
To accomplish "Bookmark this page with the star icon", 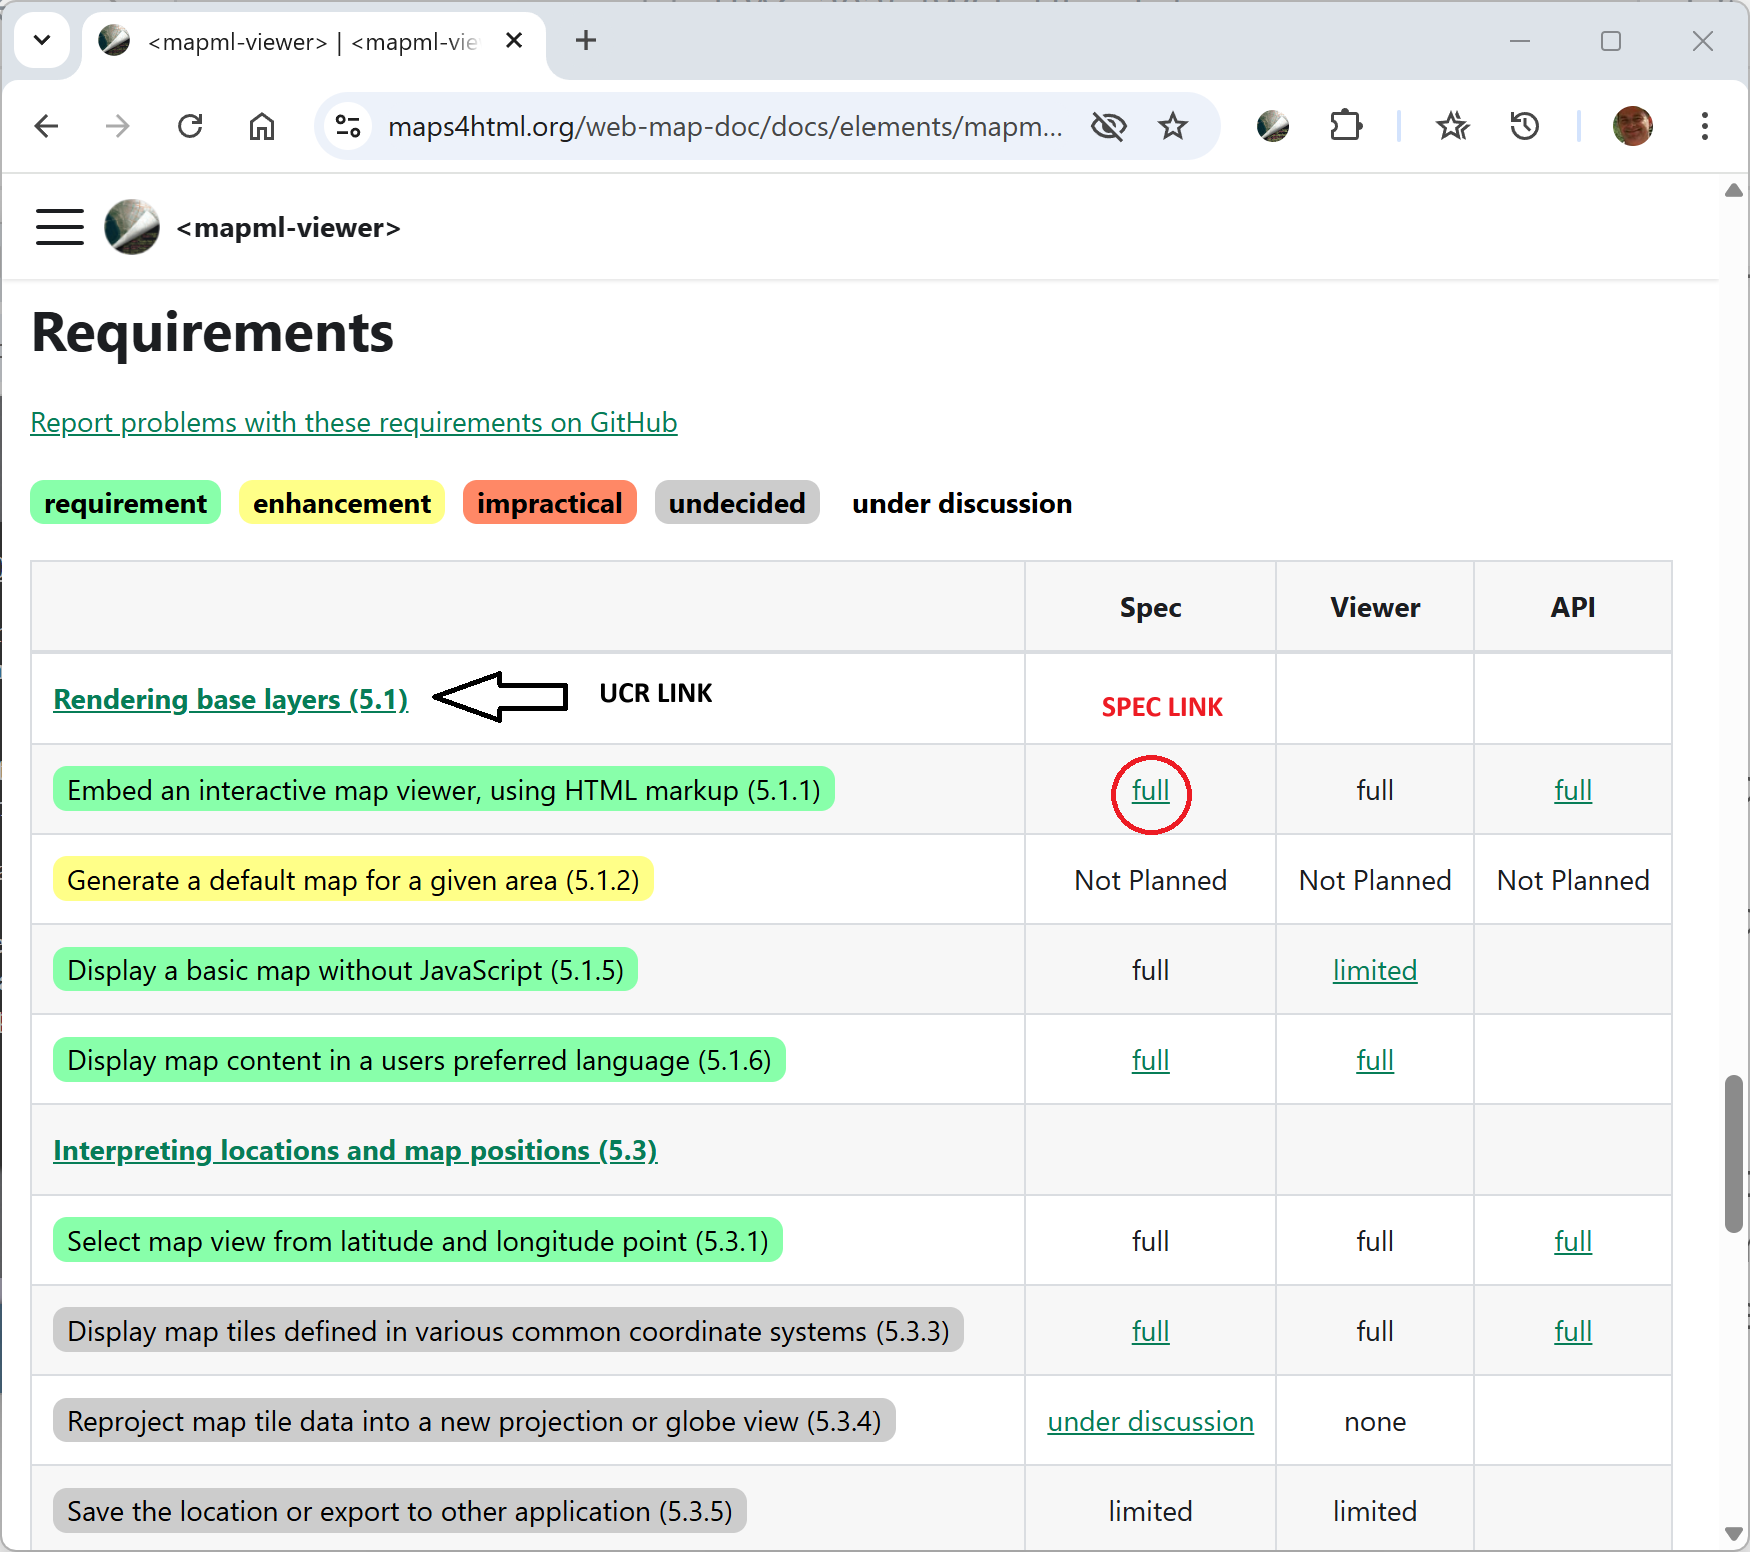I will pos(1173,126).
